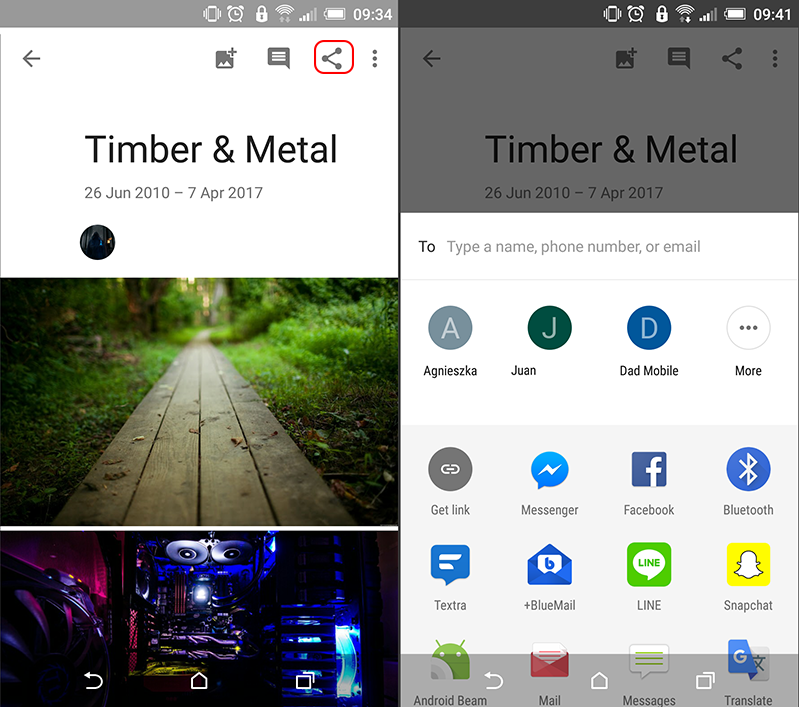Share via Snapchat
The image size is (799, 707).
[x=748, y=578]
